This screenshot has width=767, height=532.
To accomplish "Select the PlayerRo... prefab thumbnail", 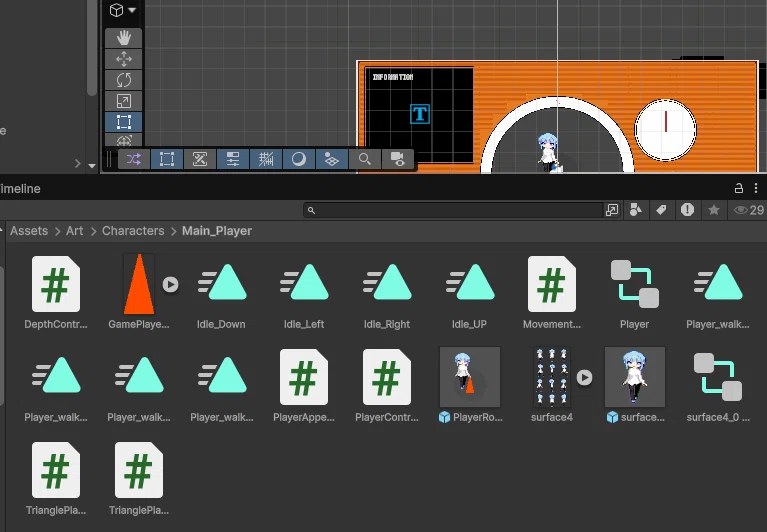I will tap(470, 377).
